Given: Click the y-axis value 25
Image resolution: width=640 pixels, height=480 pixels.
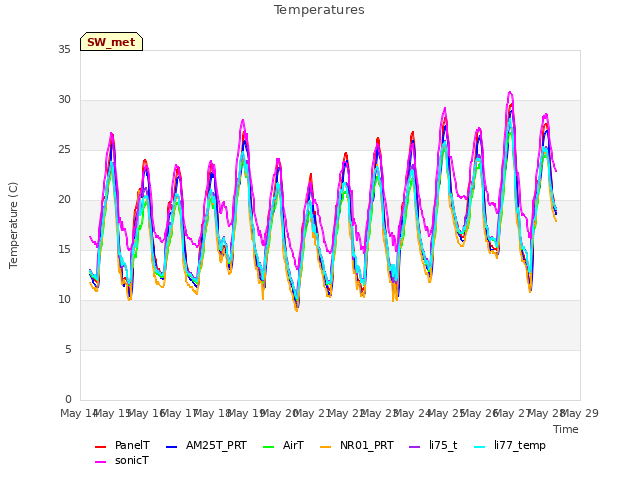Looking at the screenshot, I should coord(64,150).
